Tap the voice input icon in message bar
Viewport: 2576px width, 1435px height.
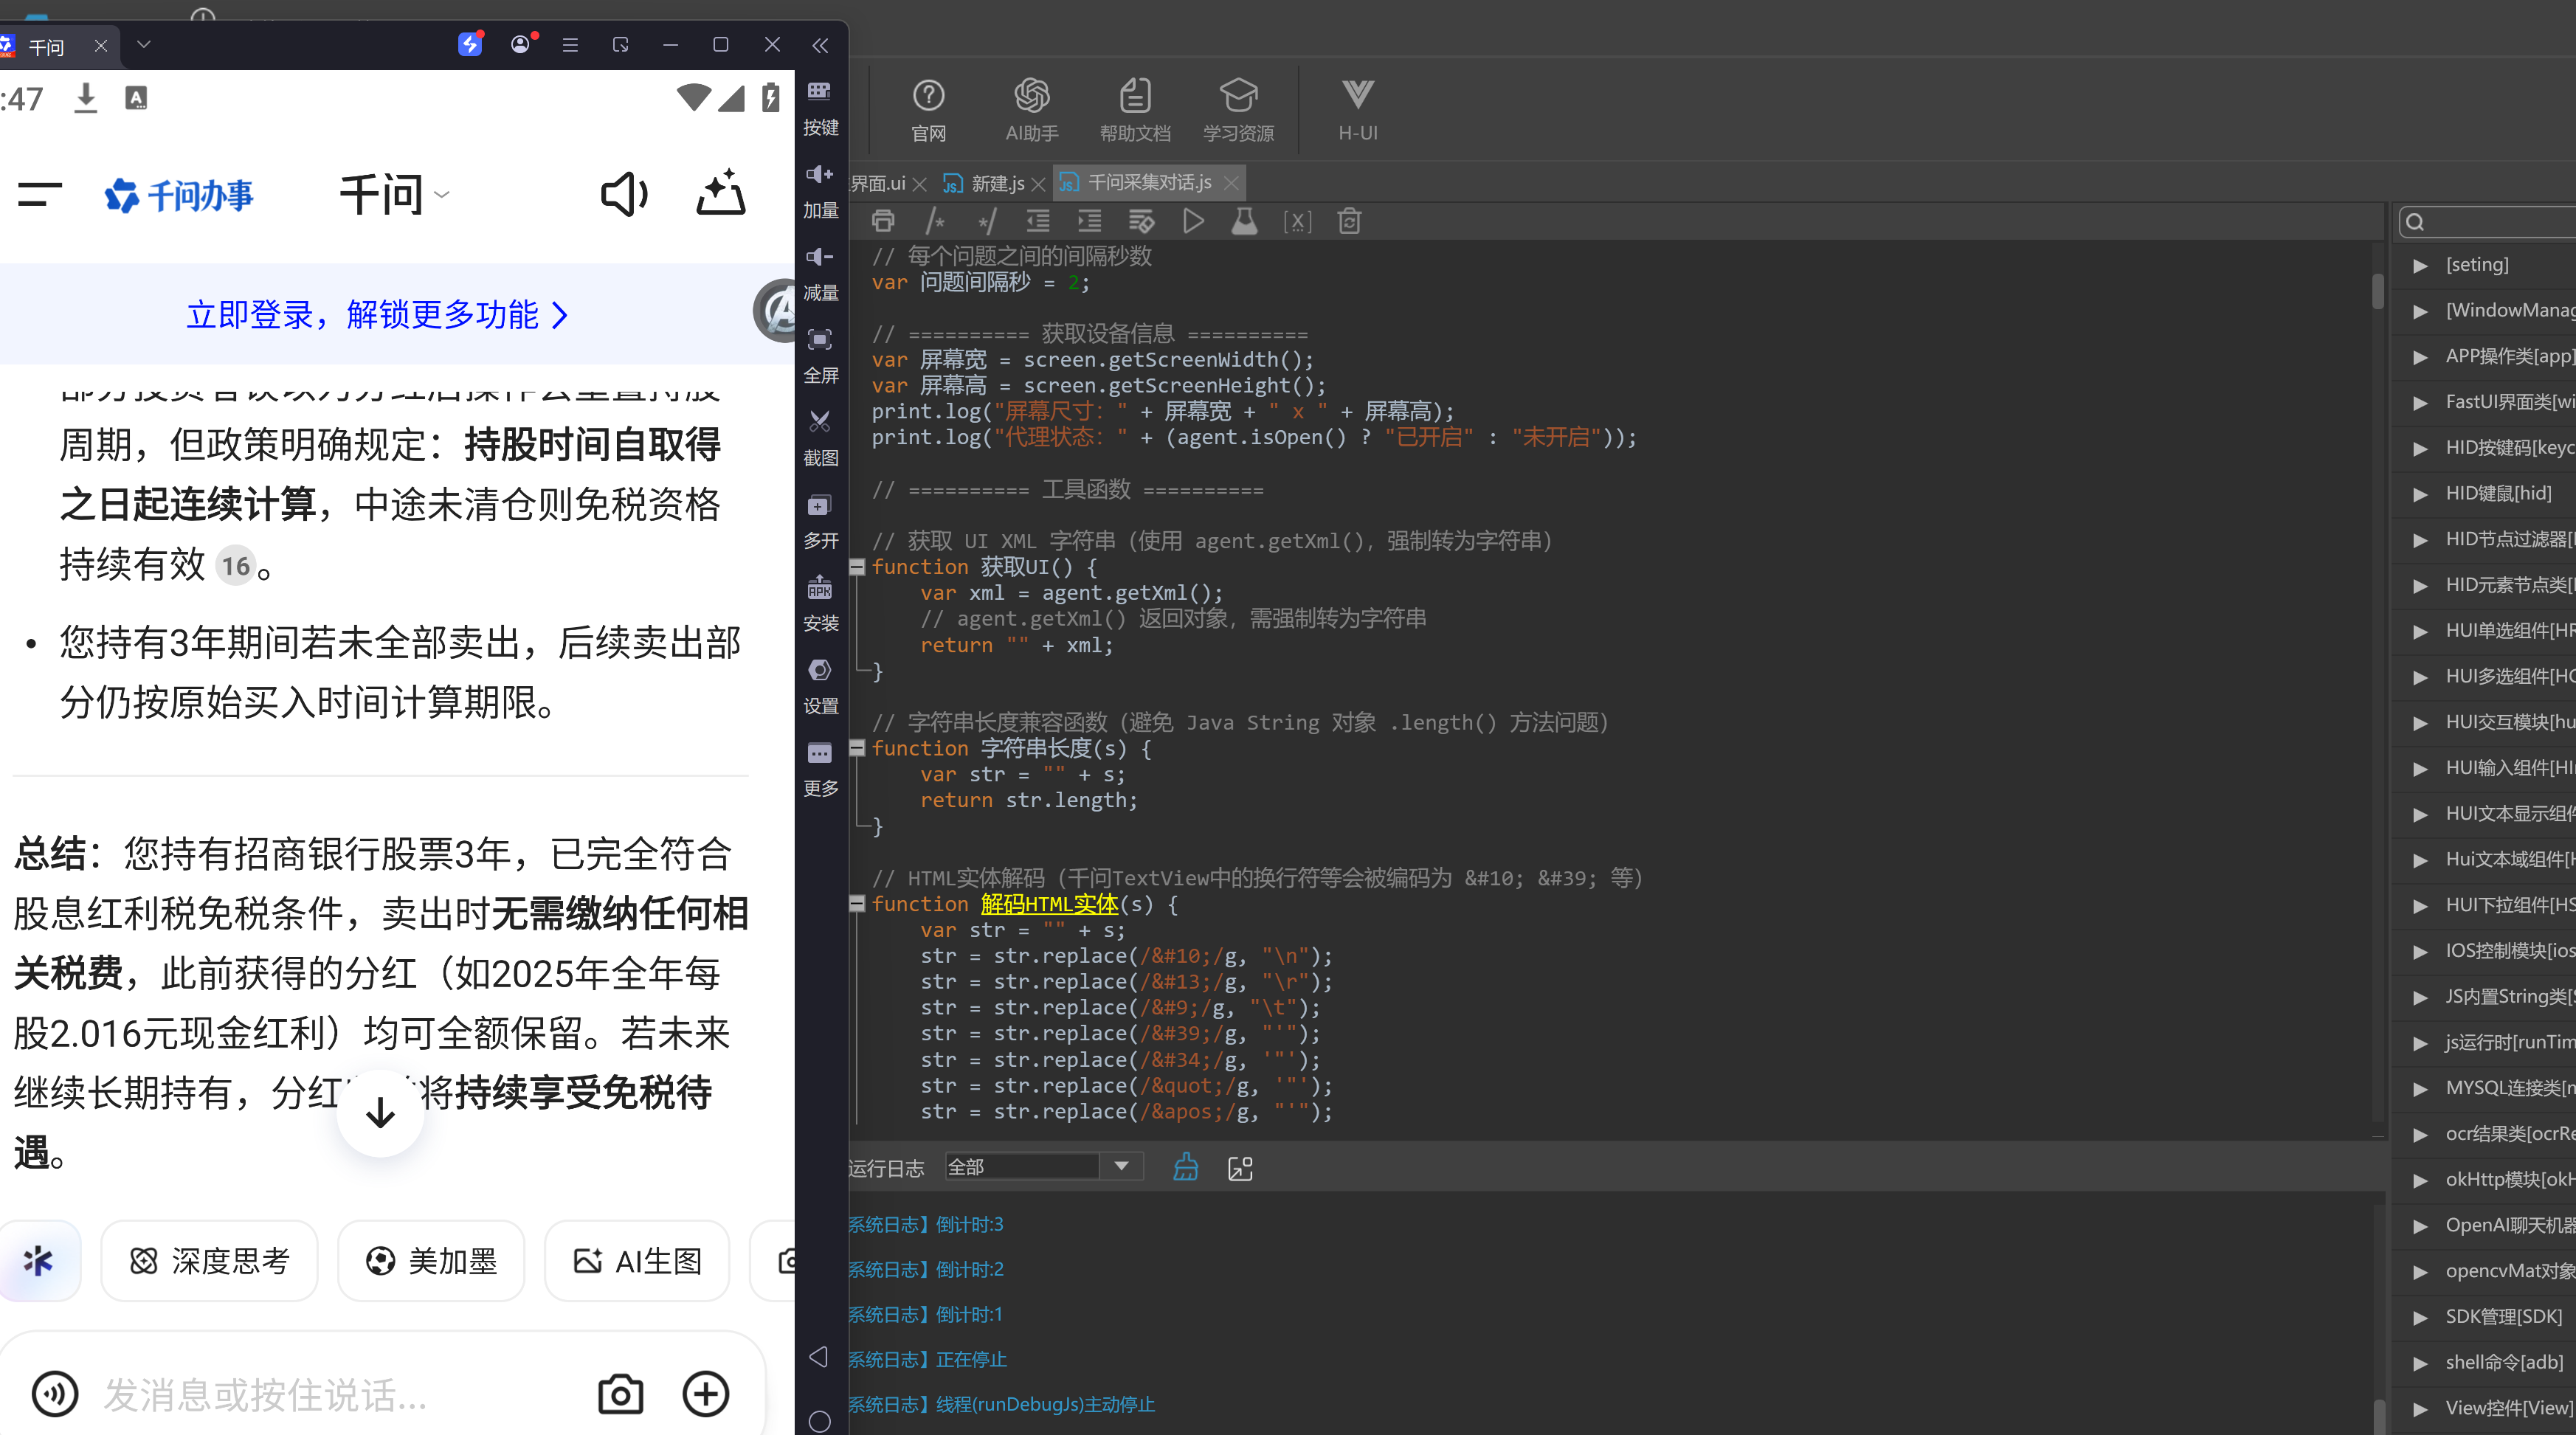54,1393
